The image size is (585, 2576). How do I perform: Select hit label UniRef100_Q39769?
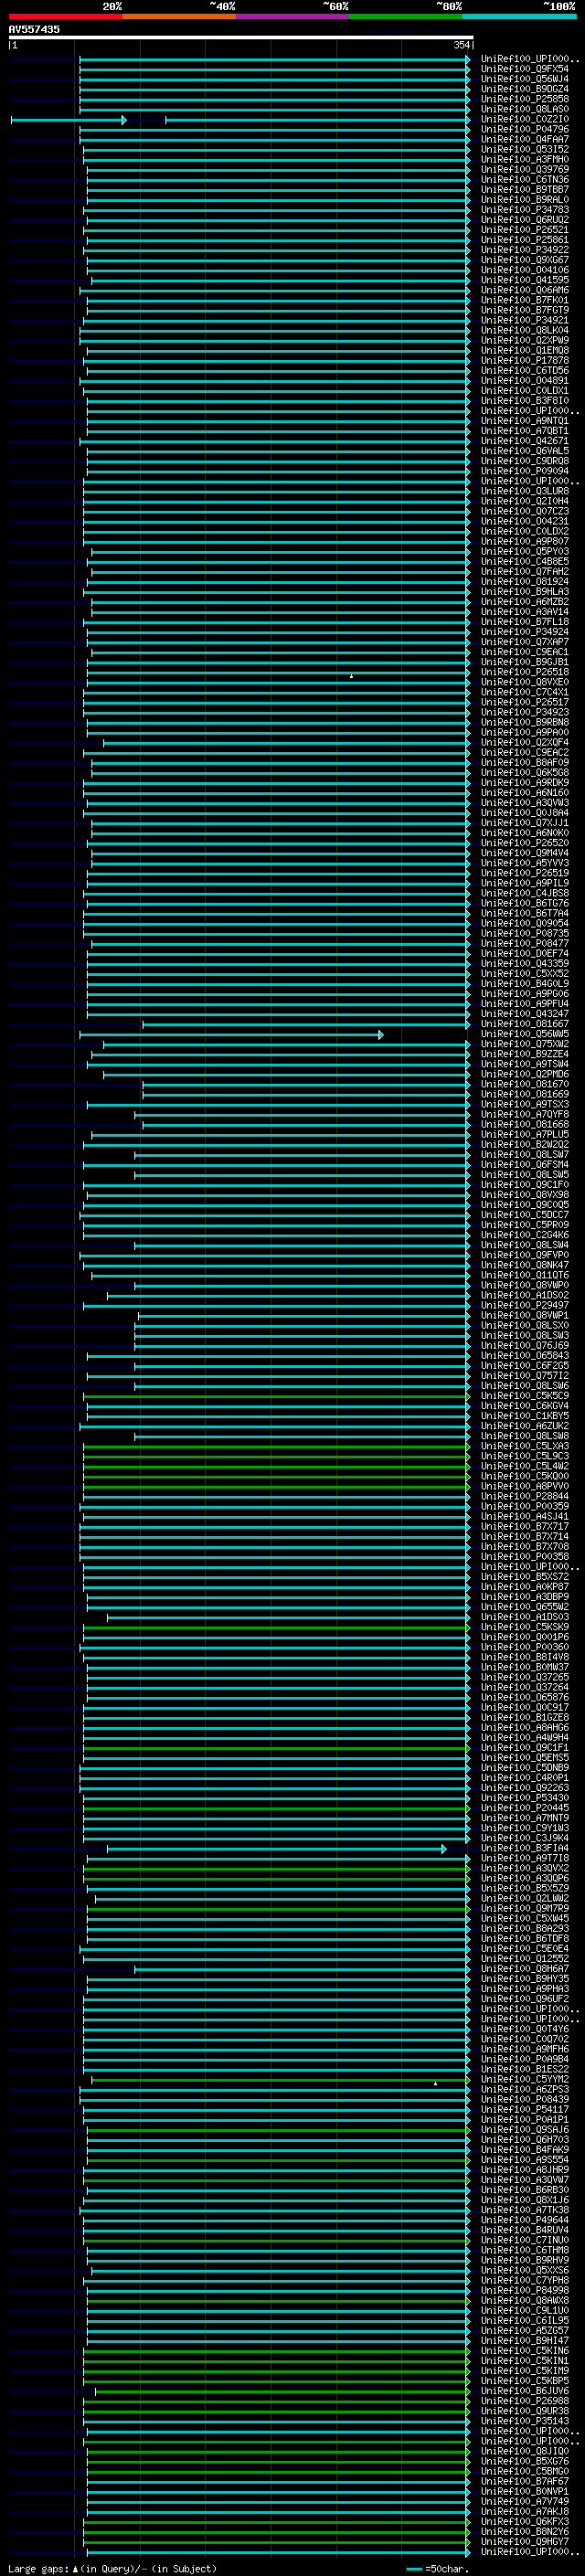pyautogui.click(x=525, y=170)
